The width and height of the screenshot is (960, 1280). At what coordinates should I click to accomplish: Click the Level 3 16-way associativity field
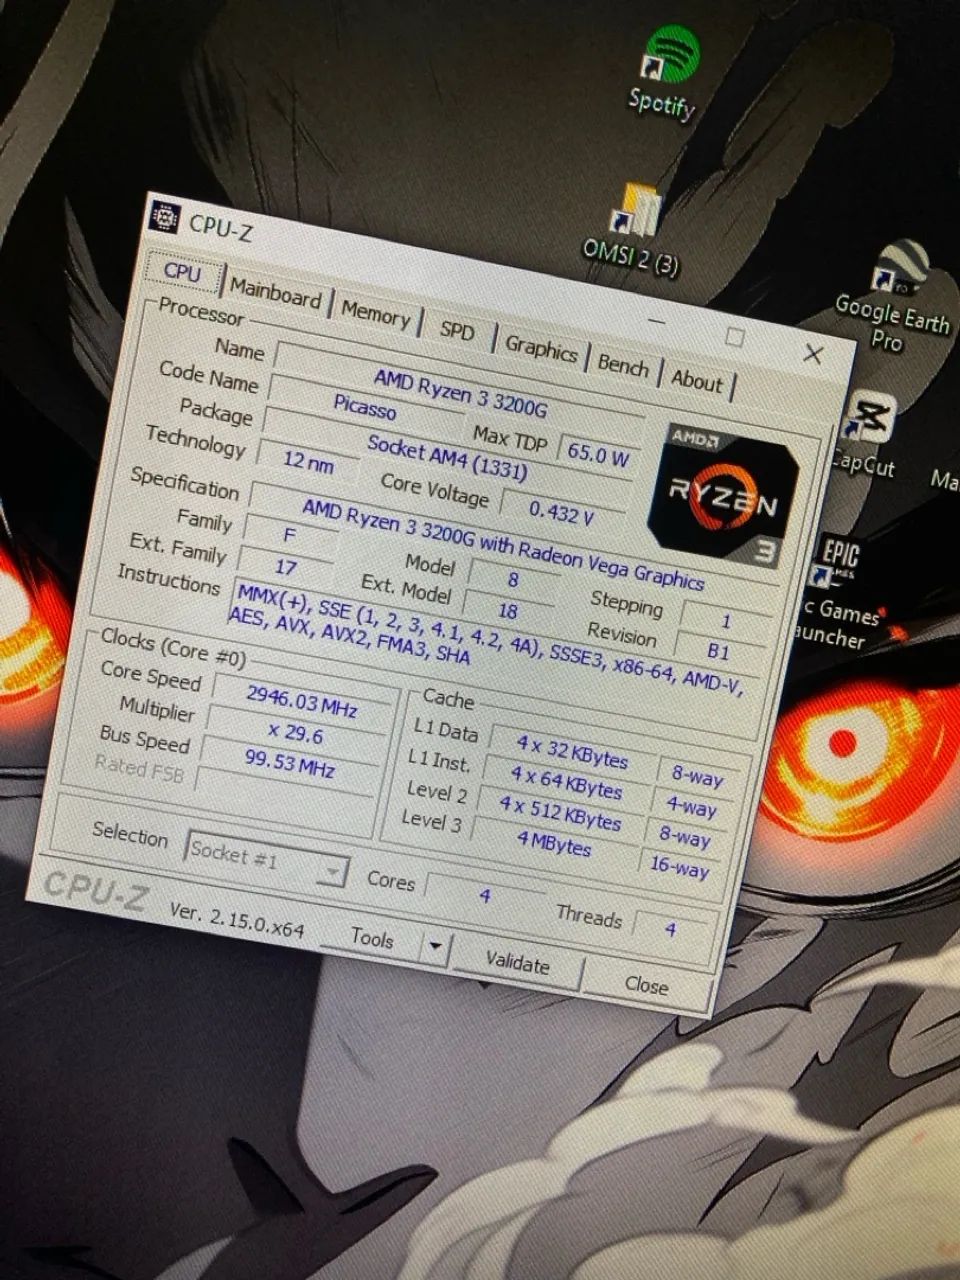click(679, 866)
